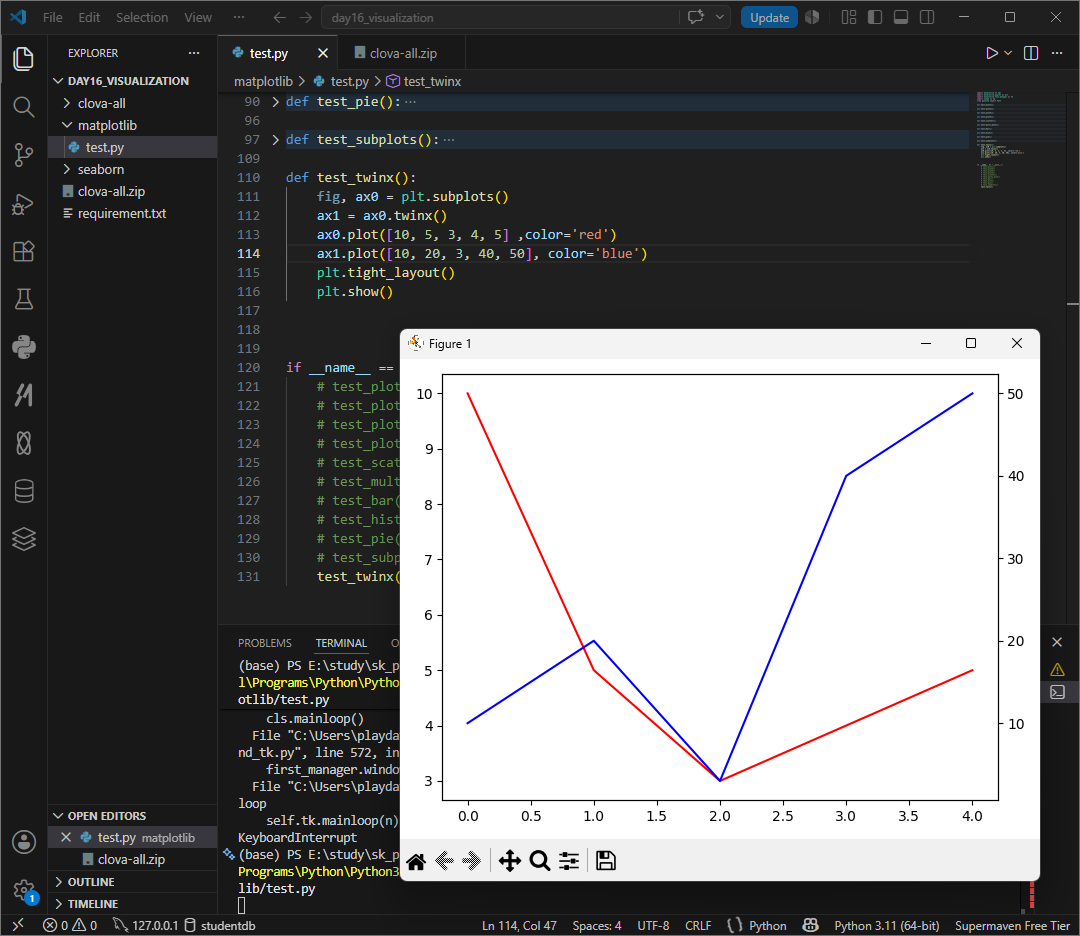The height and width of the screenshot is (936, 1080).
Task: Select the matplotlib Pan tool
Action: (510, 861)
